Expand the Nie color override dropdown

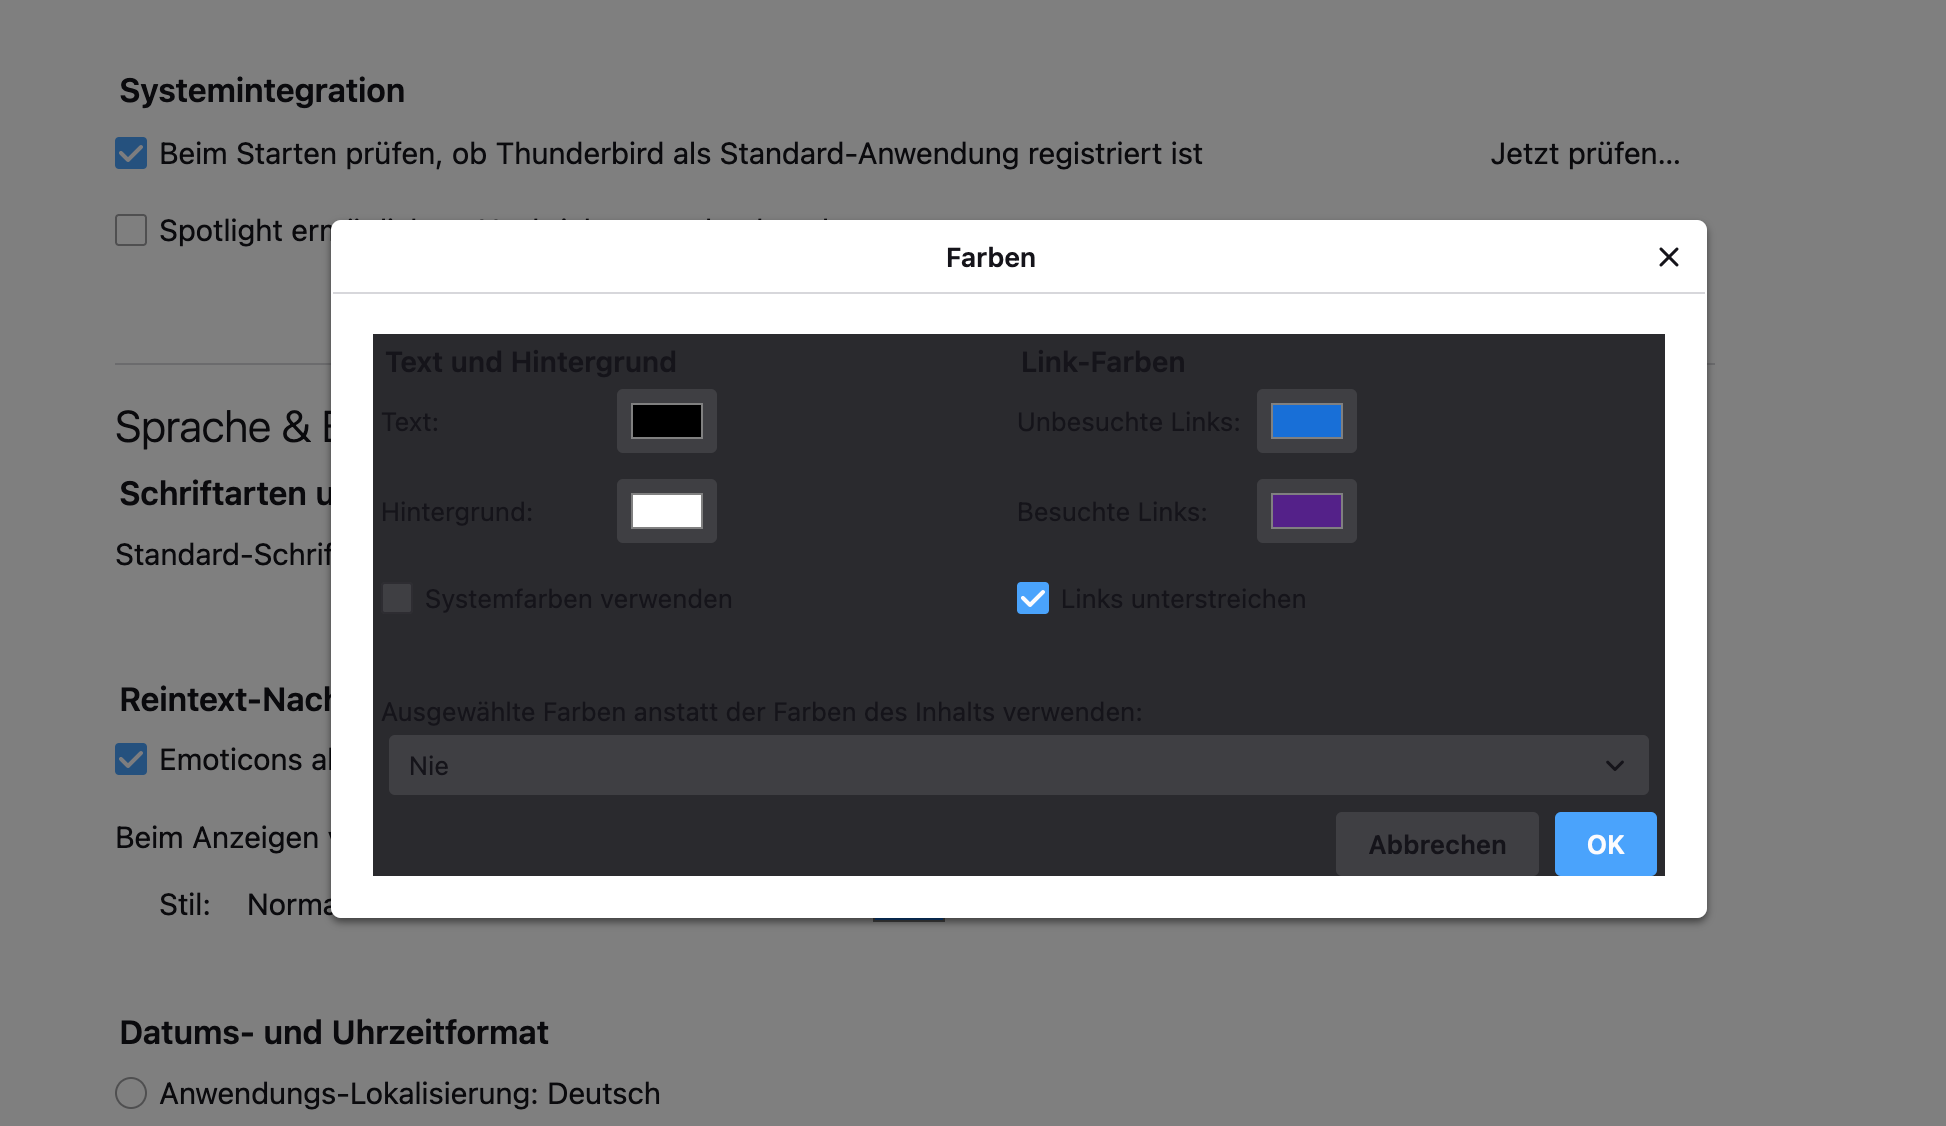point(1017,765)
